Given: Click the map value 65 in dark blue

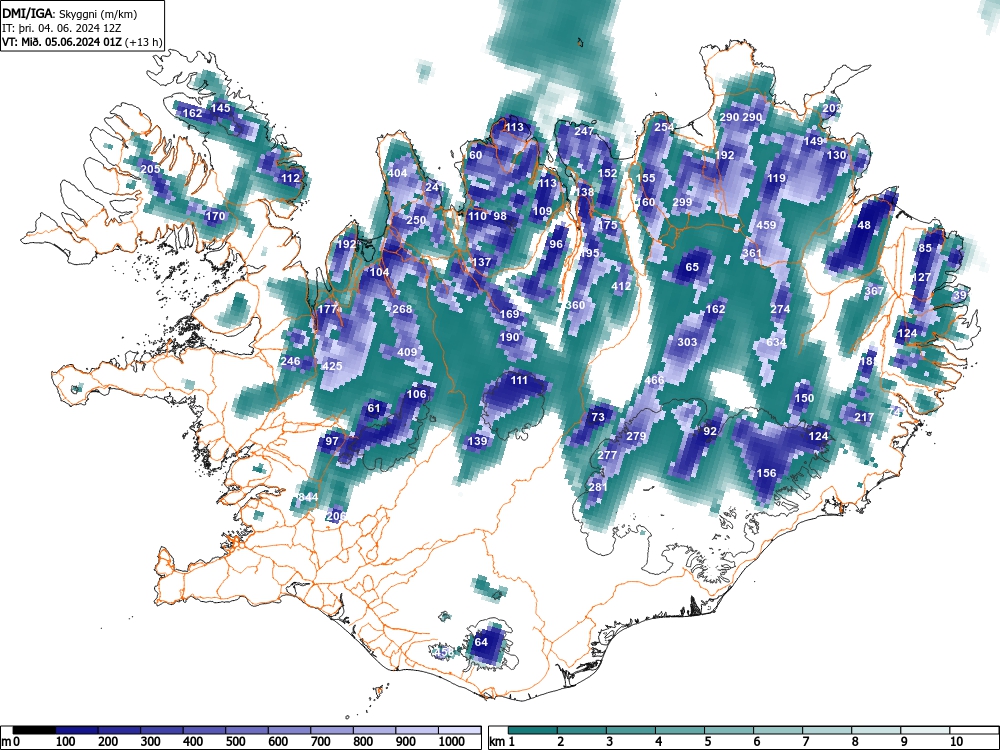Looking at the screenshot, I should click(x=692, y=267).
